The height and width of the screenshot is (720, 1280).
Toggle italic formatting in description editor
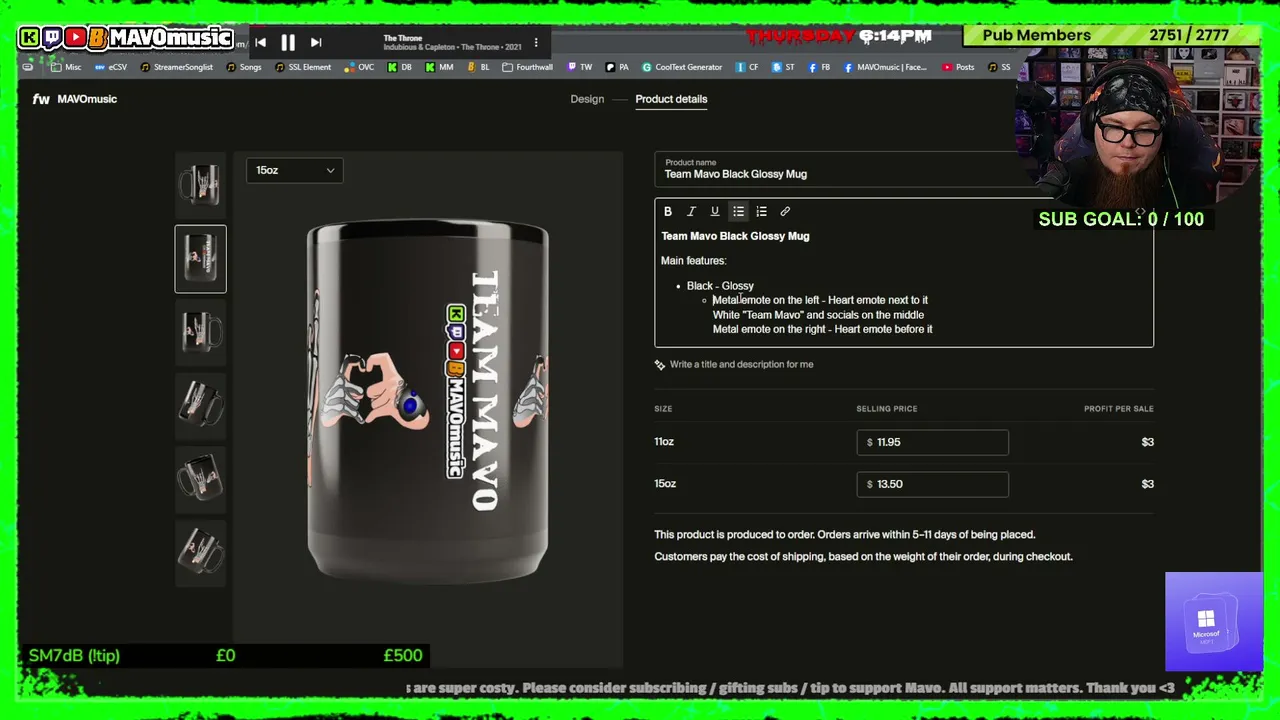pyautogui.click(x=691, y=212)
